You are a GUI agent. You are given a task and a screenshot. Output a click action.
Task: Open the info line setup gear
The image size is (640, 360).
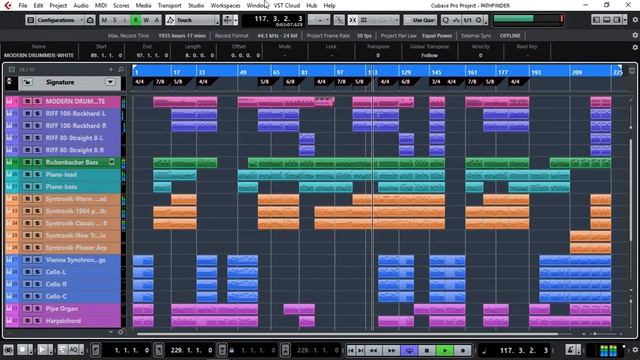click(x=635, y=47)
